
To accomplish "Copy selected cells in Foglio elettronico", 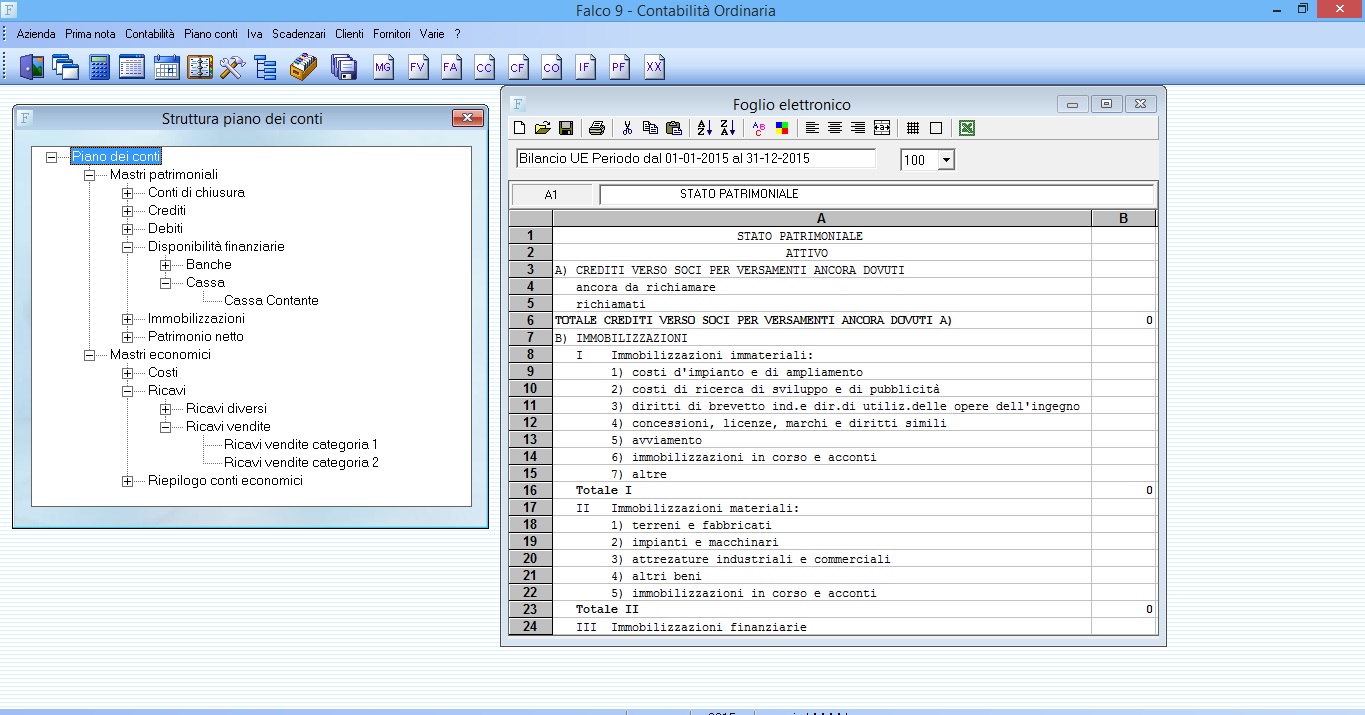I will 650,128.
